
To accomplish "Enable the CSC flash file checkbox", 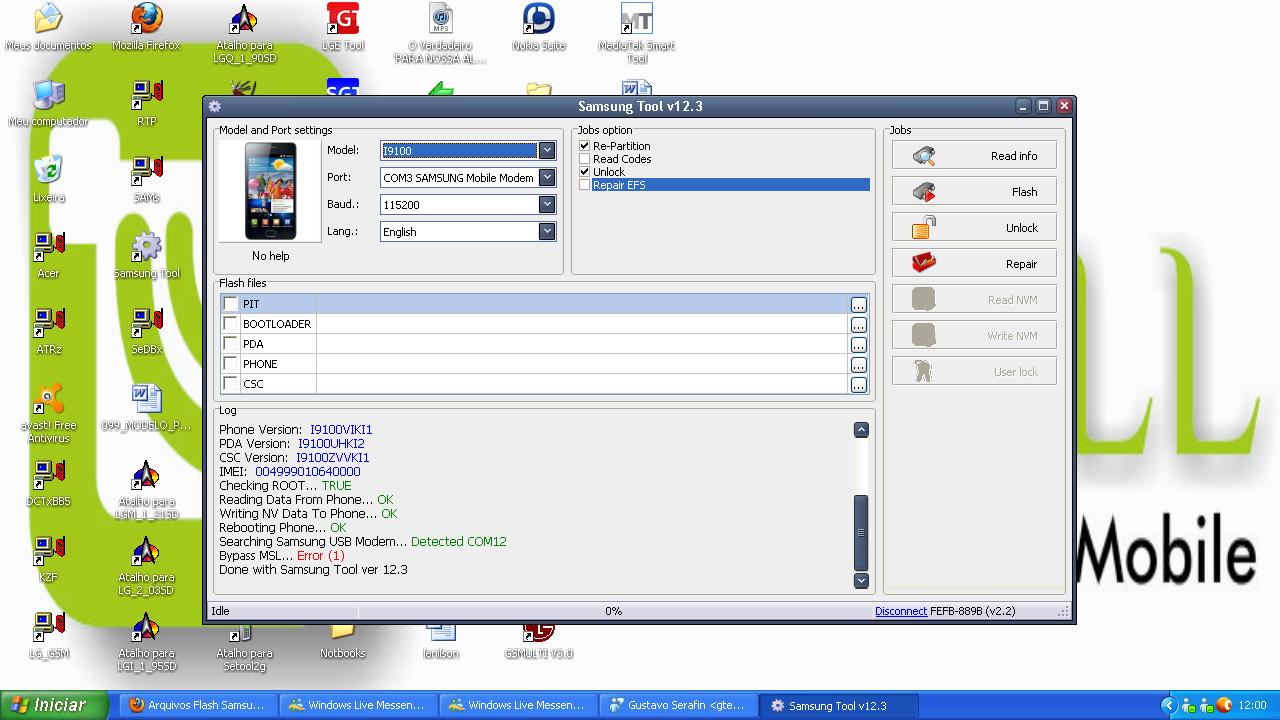I will click(231, 384).
